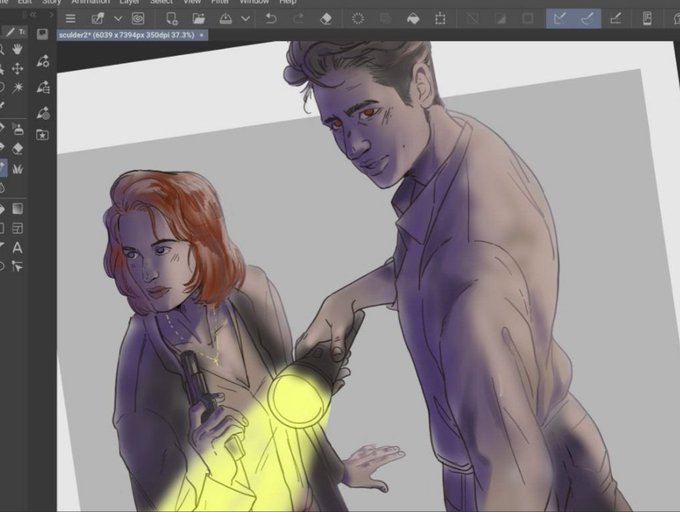Select the Eraser tool in tool palette
The image size is (680, 512).
coord(17,149)
